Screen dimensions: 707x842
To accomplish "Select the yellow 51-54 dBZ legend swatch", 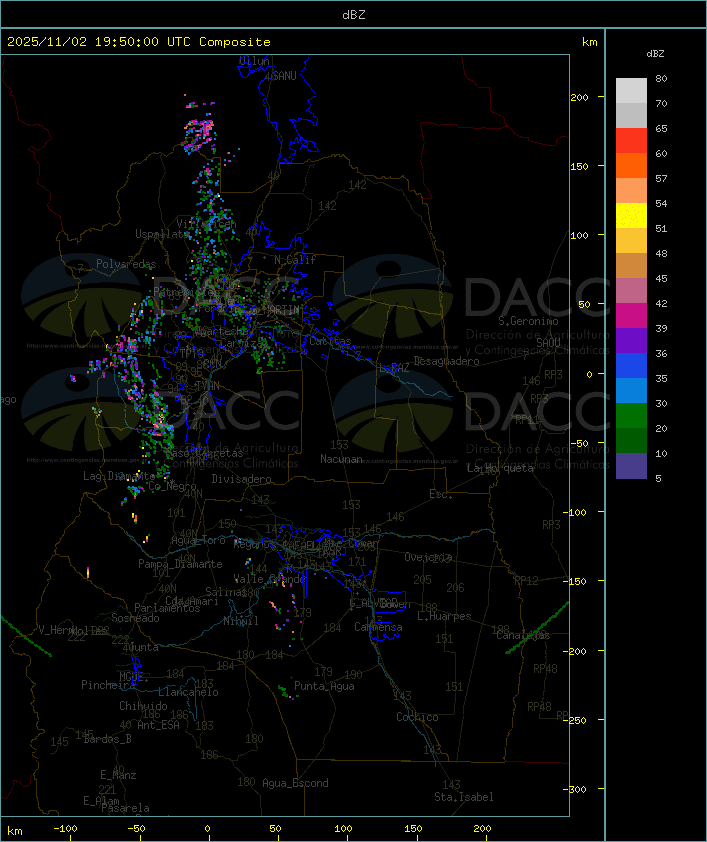I will pos(631,216).
